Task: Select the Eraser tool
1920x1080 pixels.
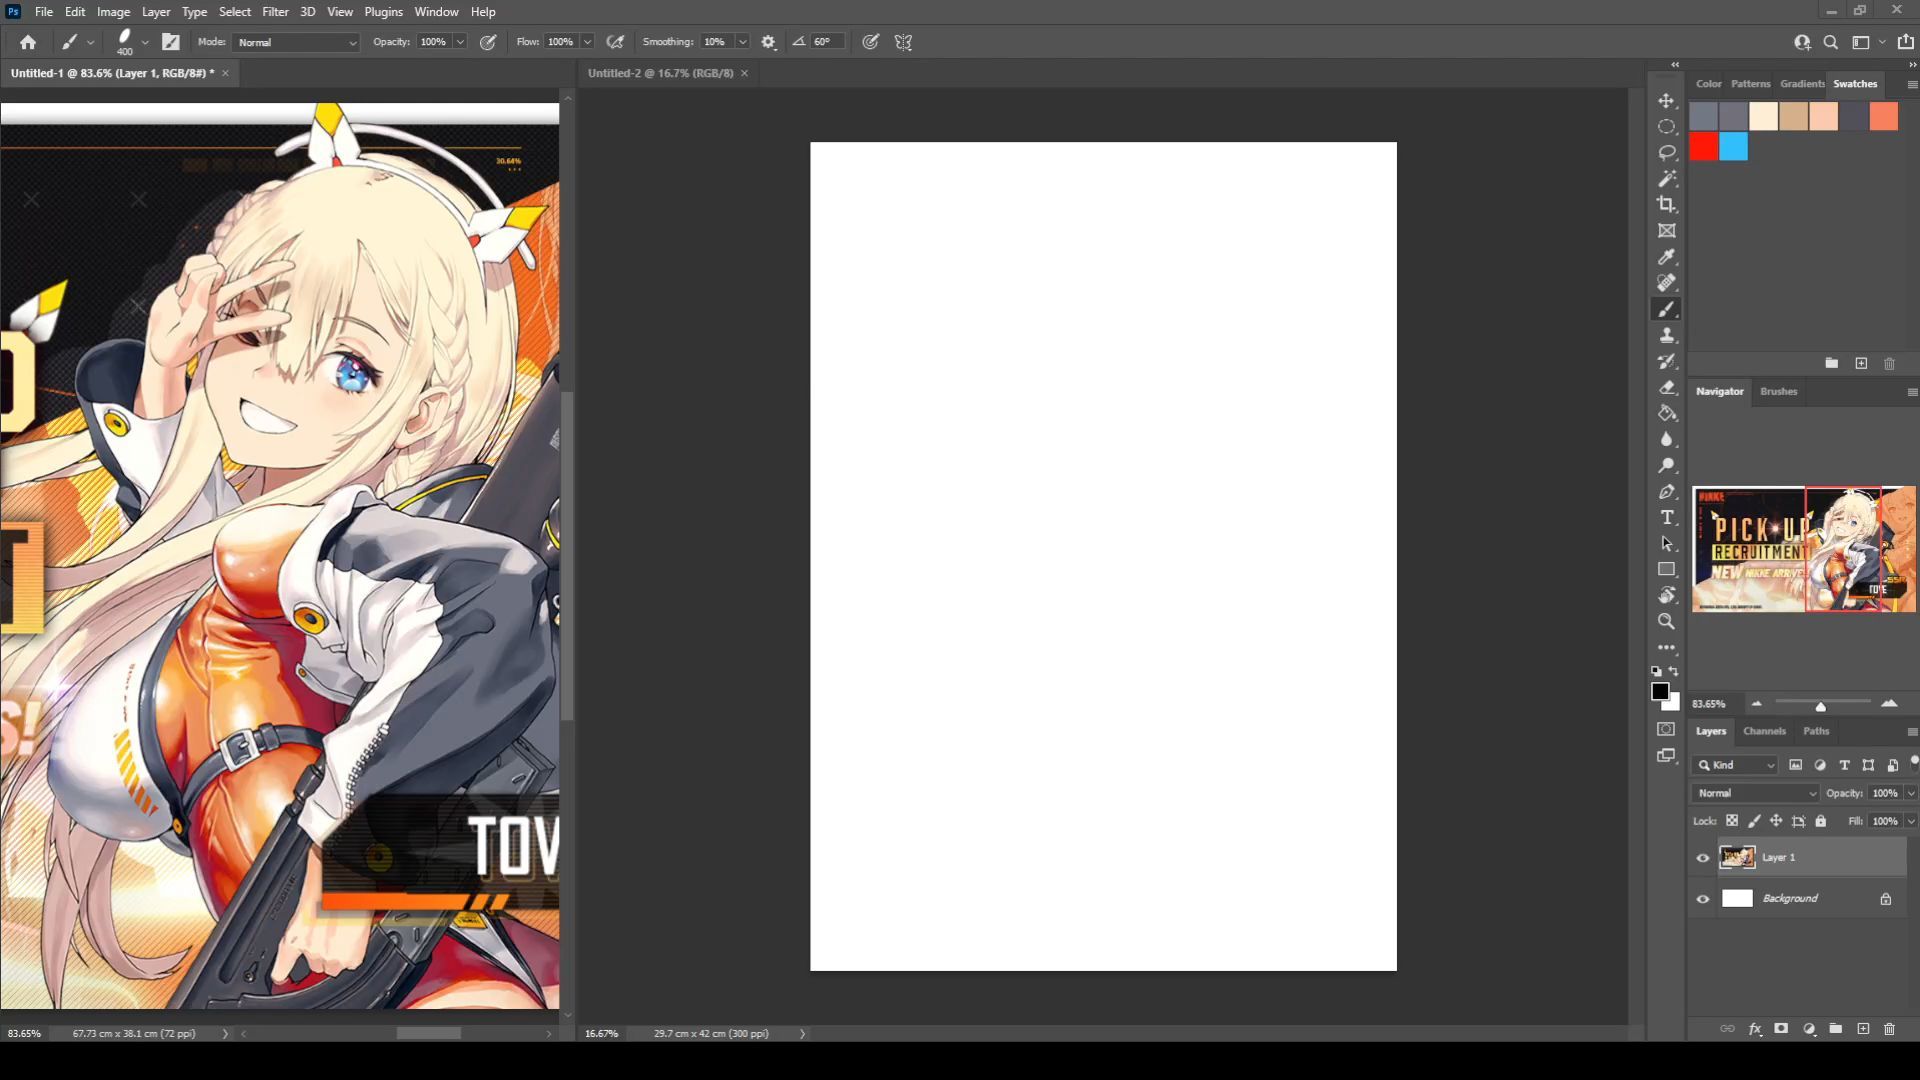Action: [1666, 387]
